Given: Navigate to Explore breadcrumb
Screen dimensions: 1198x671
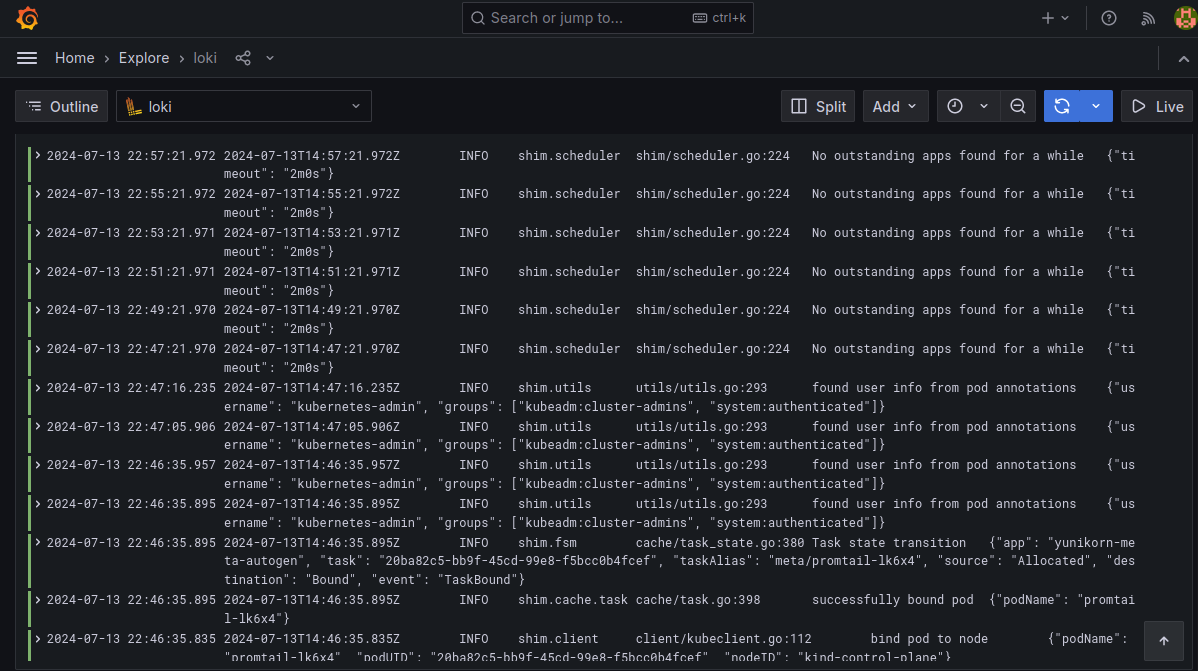Looking at the screenshot, I should (x=144, y=58).
